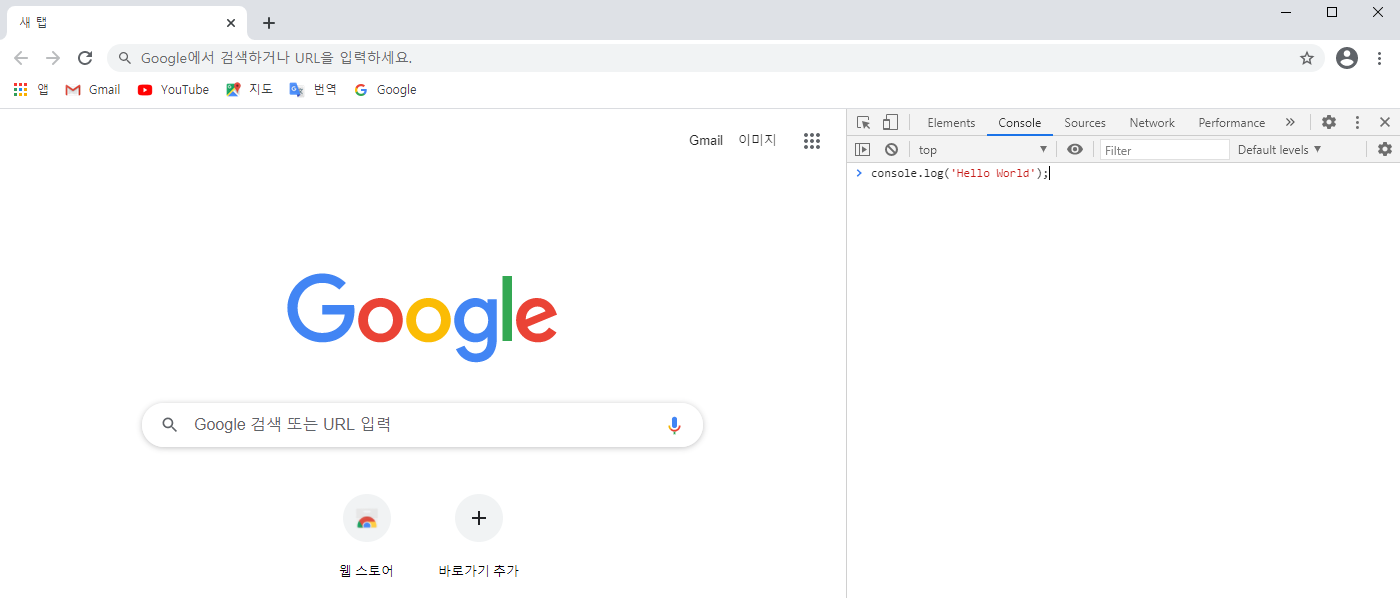Open the 웹 스토어 shortcut
Viewport: 1400px width, 598px height.
pos(367,538)
